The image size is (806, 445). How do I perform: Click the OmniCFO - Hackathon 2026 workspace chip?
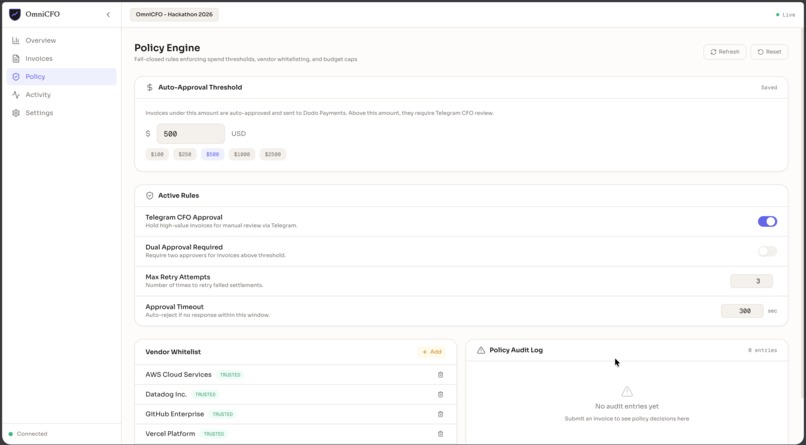(x=174, y=14)
